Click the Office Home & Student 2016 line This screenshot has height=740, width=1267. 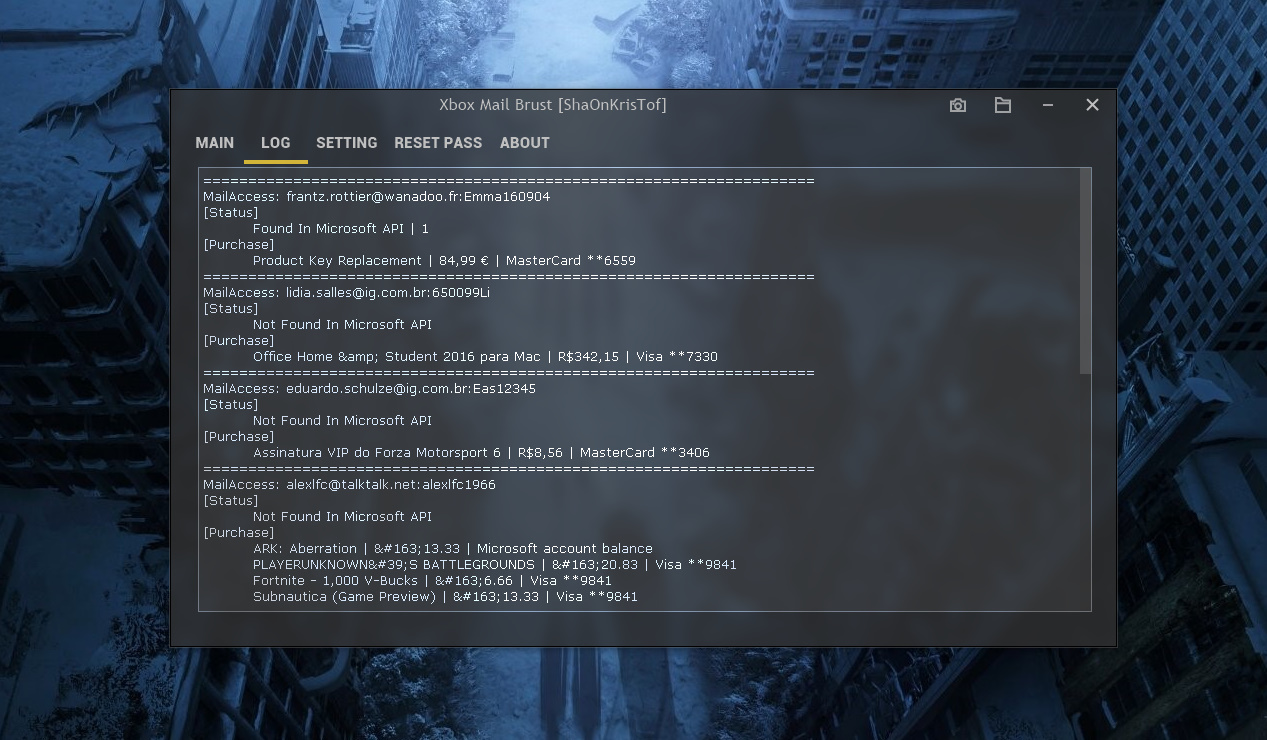coord(485,357)
